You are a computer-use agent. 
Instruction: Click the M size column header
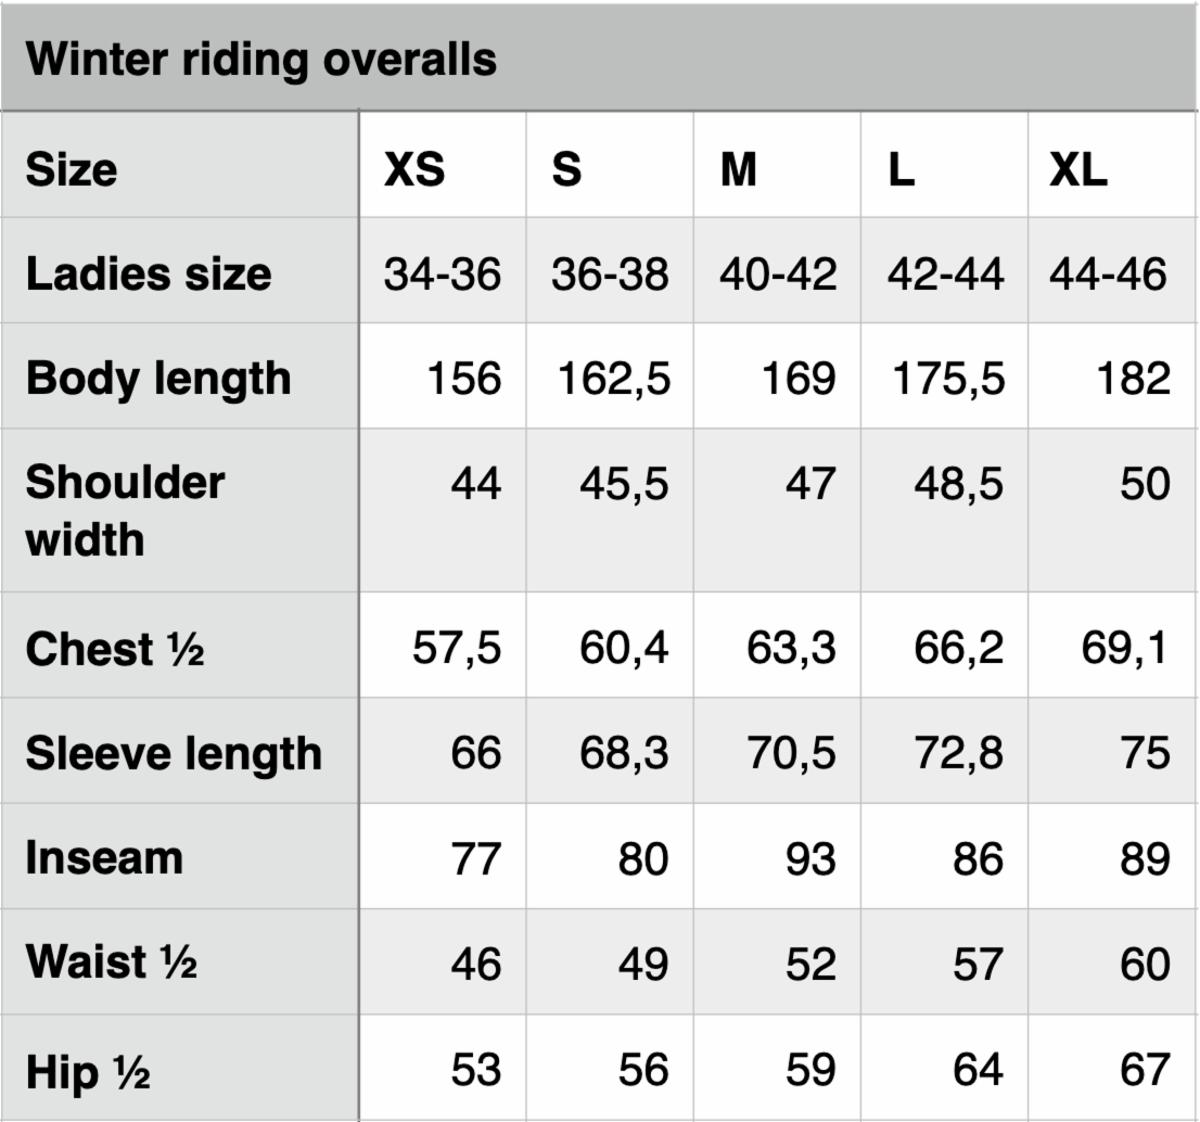pyautogui.click(x=739, y=169)
